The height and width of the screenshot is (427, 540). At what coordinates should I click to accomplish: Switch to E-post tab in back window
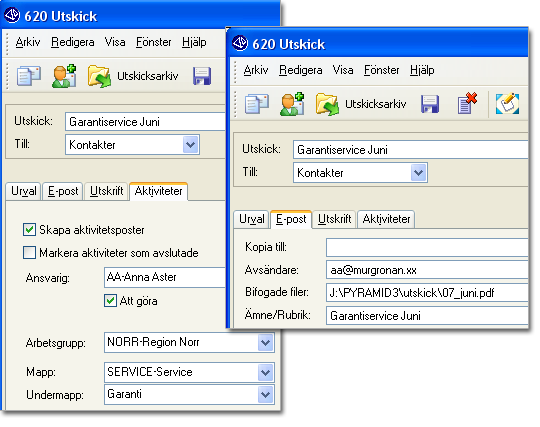[x=63, y=191]
